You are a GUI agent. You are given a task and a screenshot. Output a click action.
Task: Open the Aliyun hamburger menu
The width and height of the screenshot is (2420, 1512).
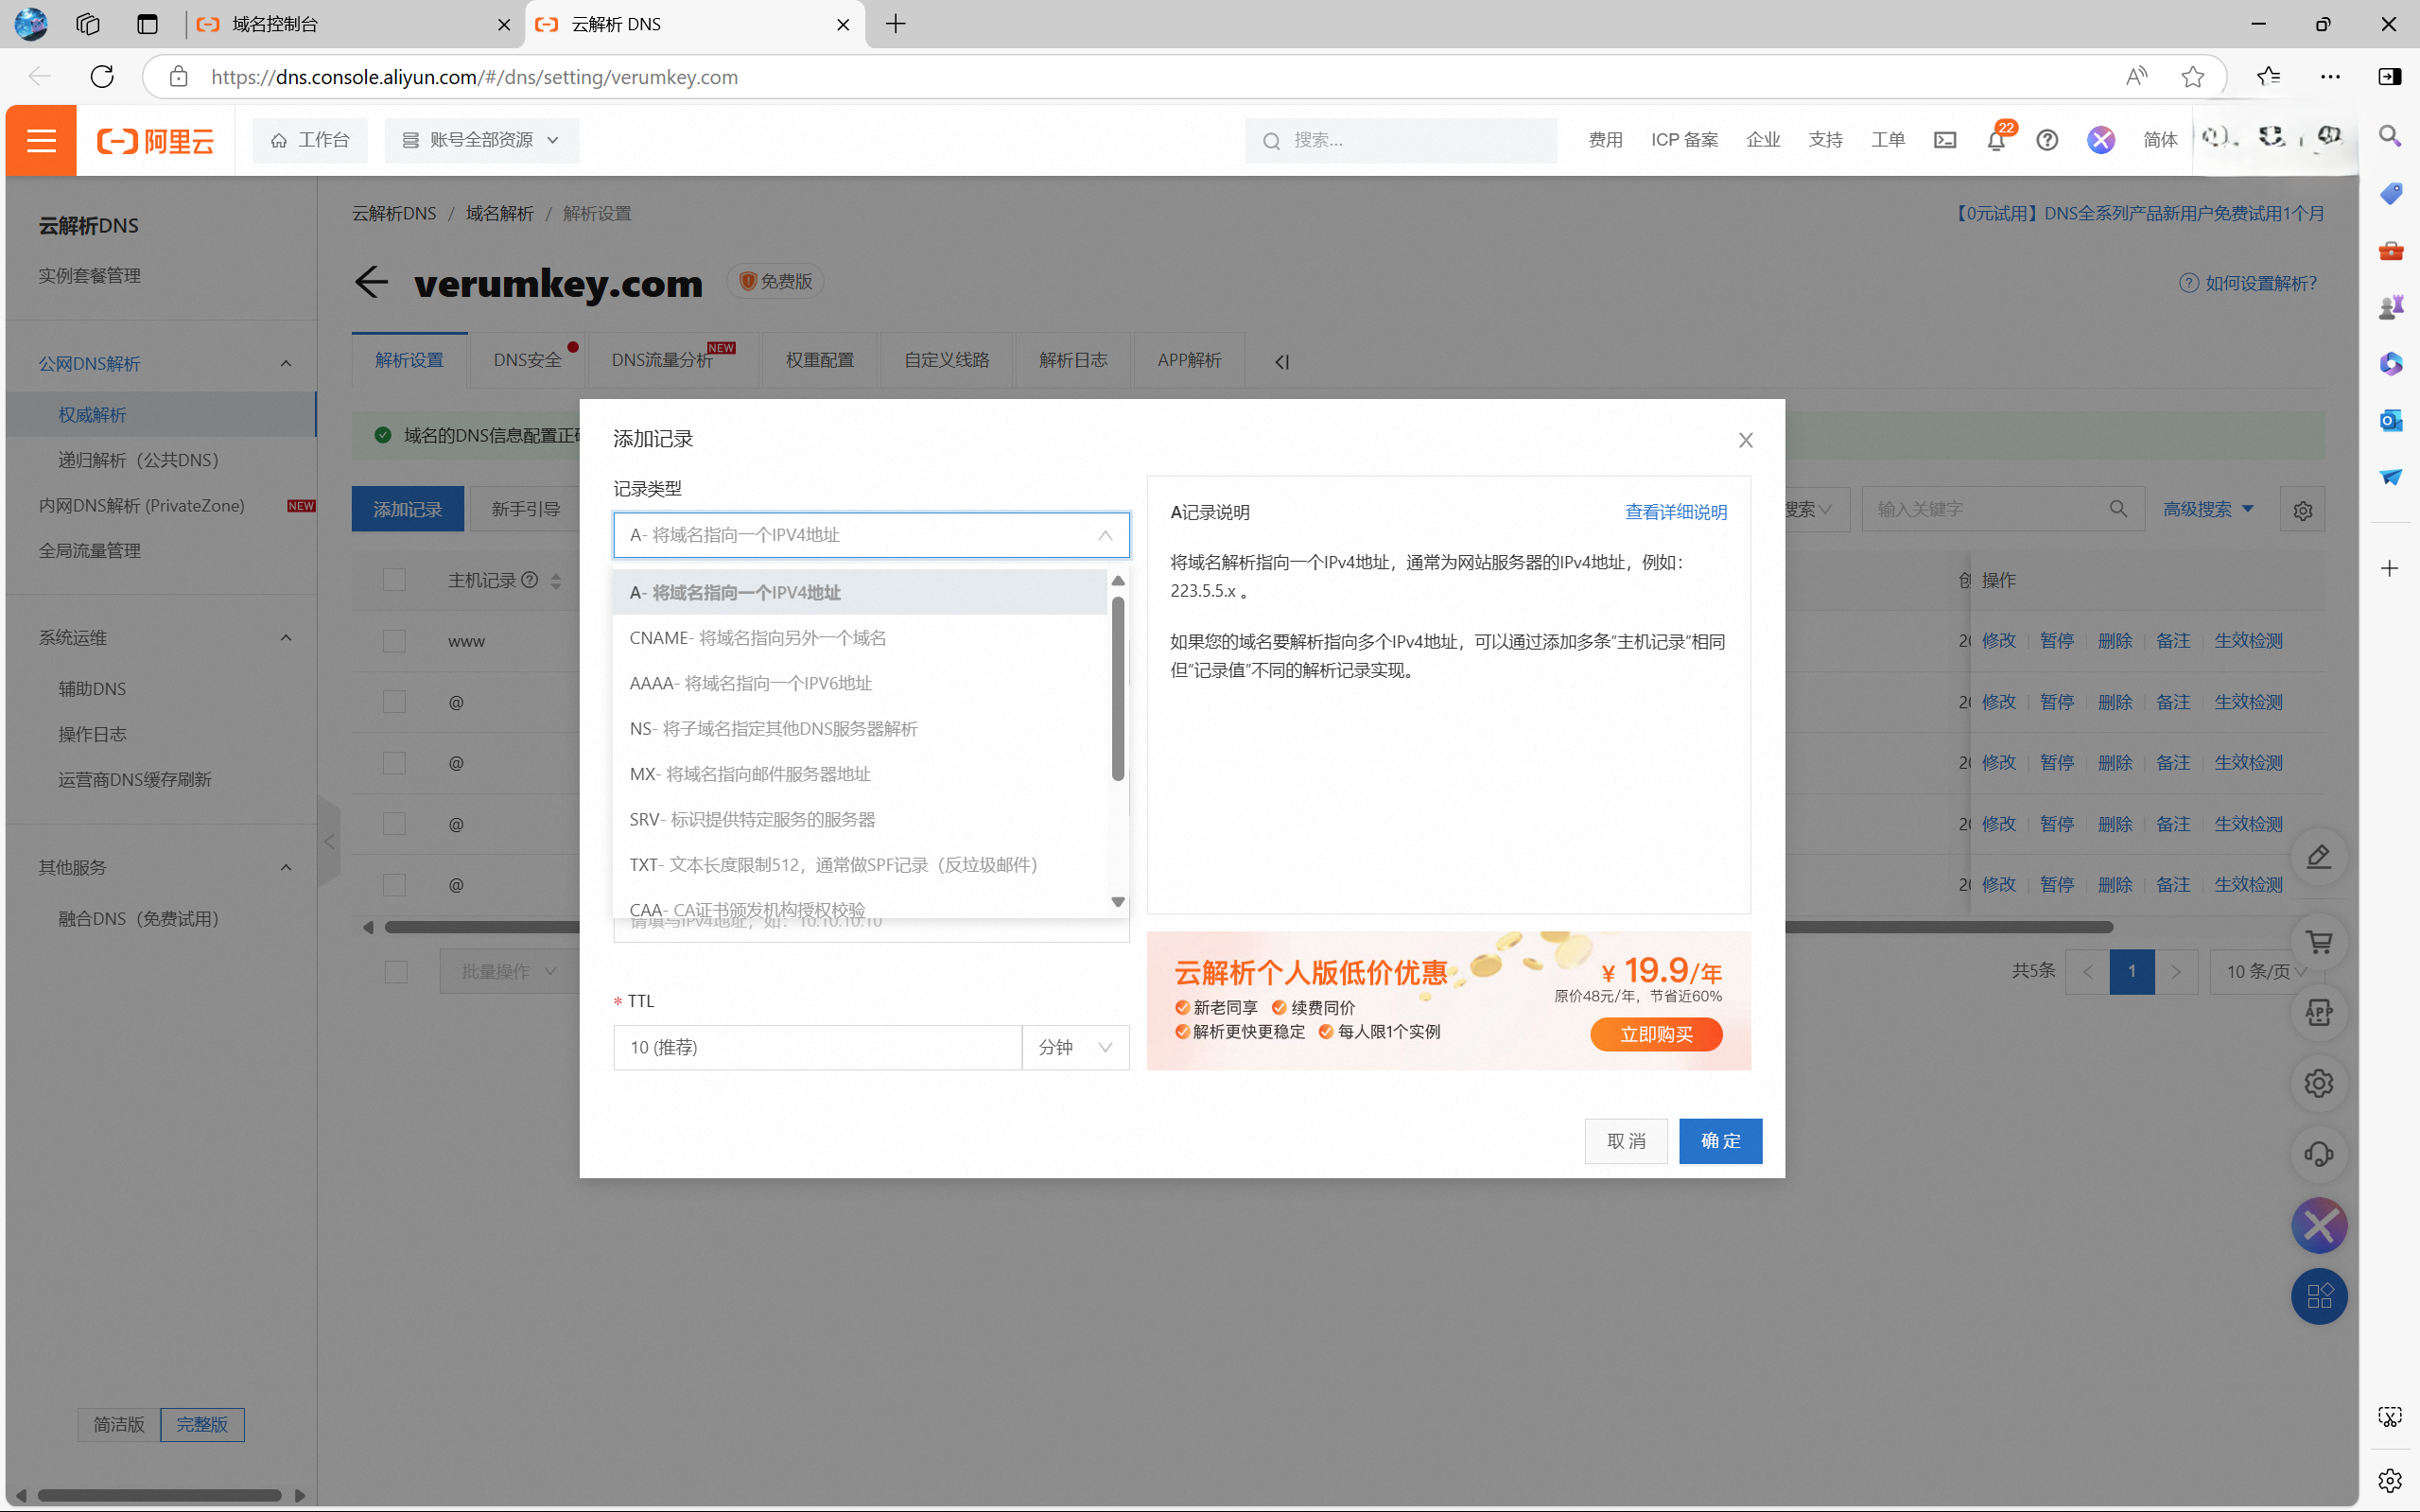coord(41,140)
